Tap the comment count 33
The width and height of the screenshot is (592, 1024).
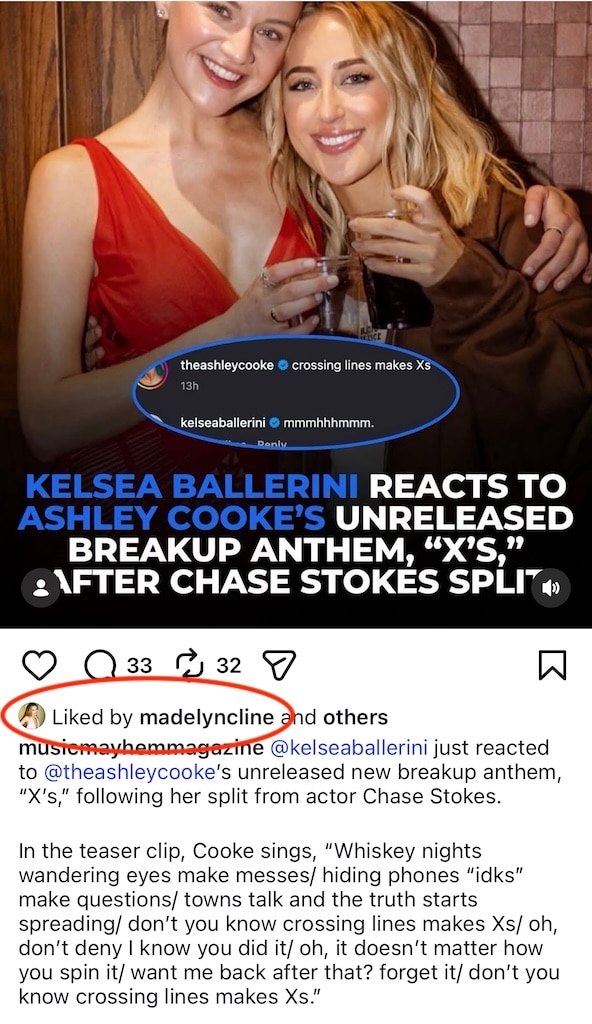pyautogui.click(x=139, y=665)
